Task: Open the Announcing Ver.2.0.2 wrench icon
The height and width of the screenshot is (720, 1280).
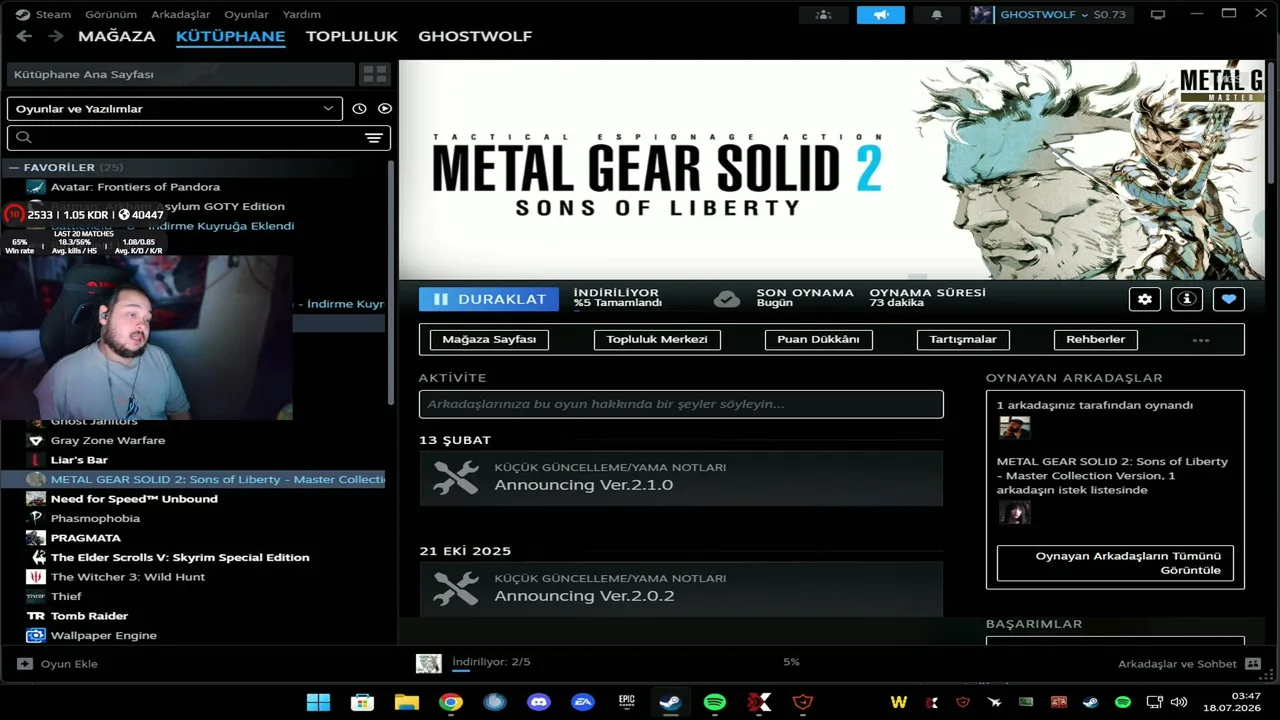Action: pyautogui.click(x=456, y=588)
